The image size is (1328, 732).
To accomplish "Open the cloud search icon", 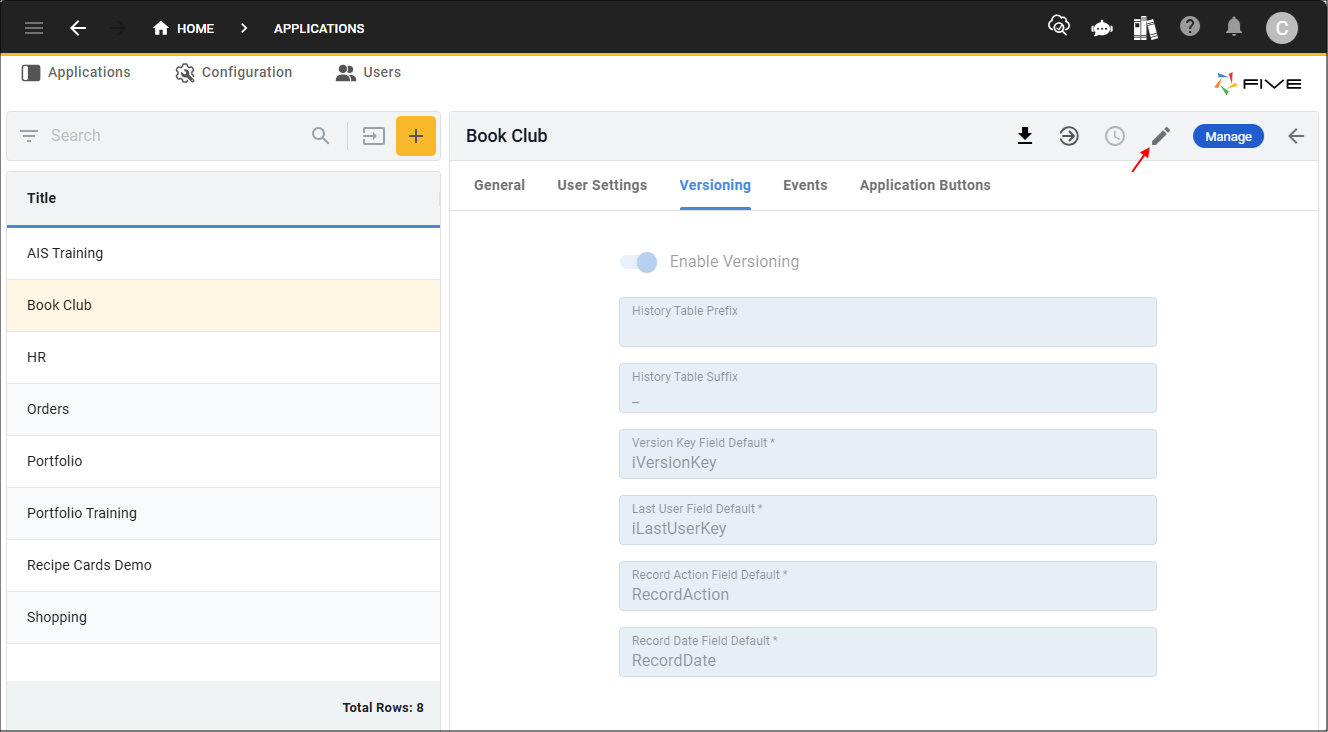I will (1058, 27).
